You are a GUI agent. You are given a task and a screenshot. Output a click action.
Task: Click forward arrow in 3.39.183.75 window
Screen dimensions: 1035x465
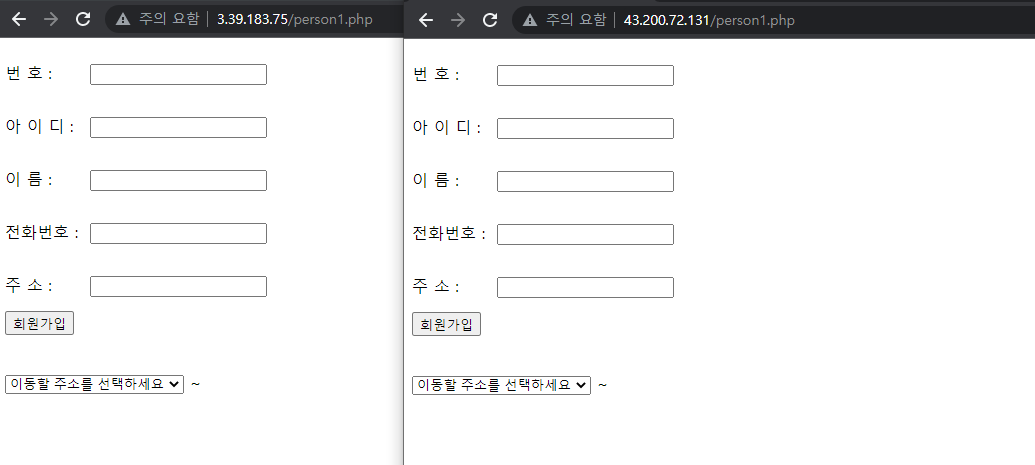[50, 19]
